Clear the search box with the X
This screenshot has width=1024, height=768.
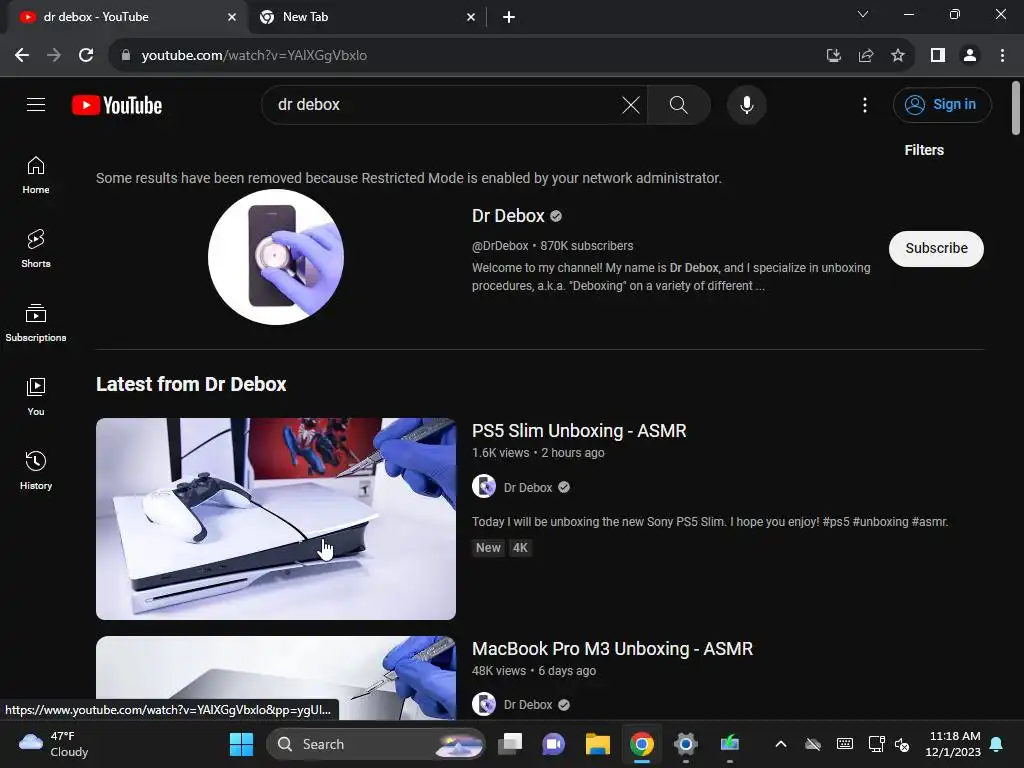(630, 104)
